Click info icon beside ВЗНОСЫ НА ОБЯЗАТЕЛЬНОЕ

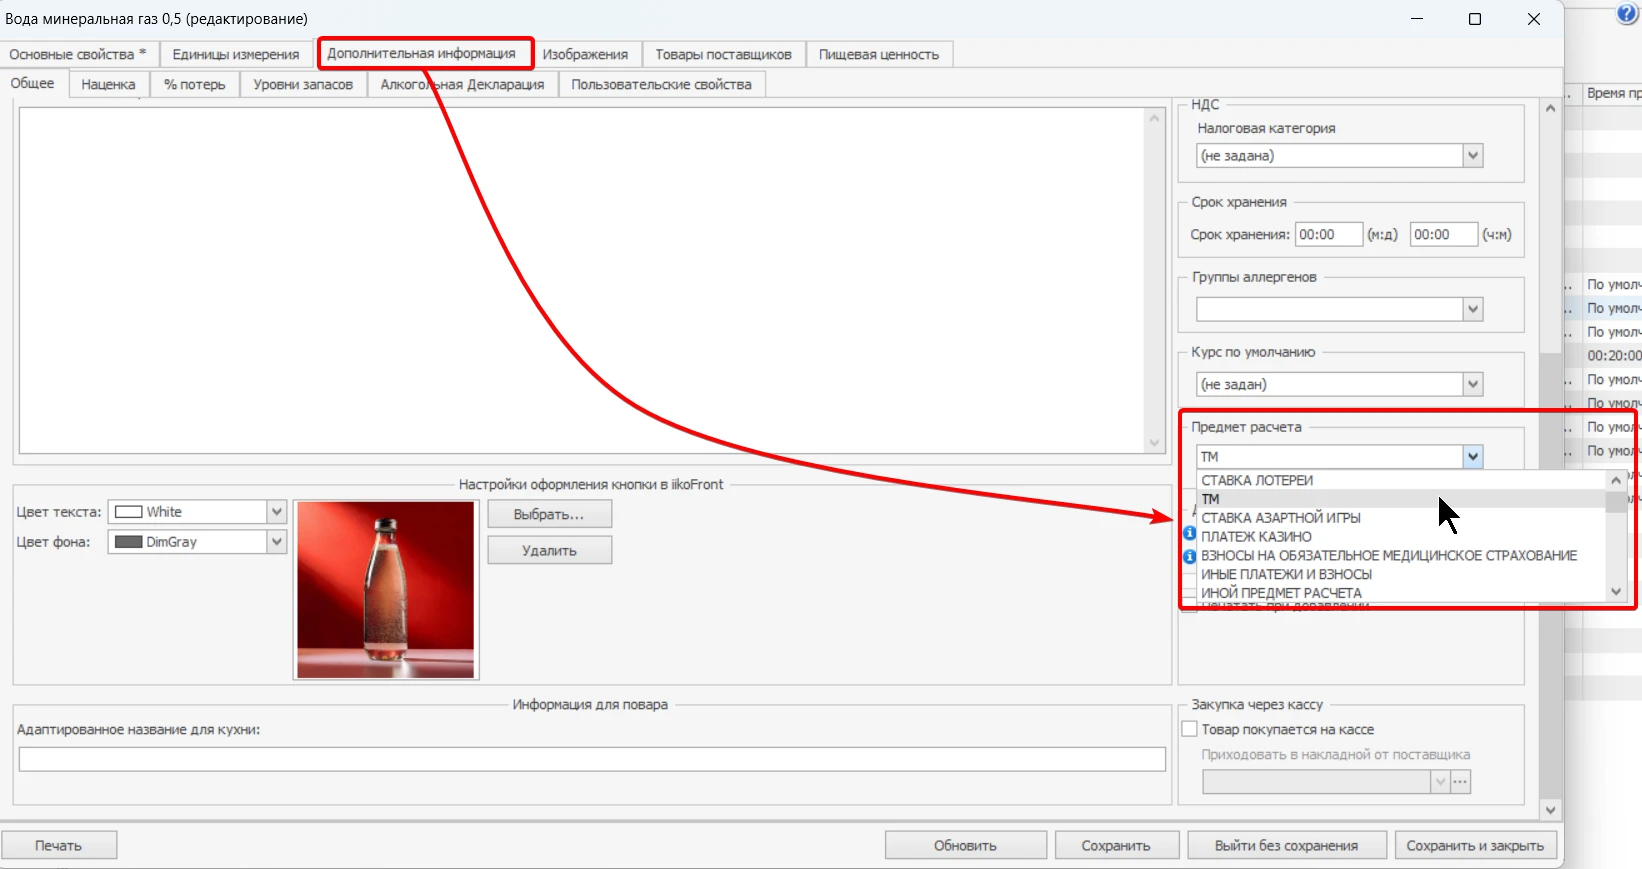(x=1190, y=556)
